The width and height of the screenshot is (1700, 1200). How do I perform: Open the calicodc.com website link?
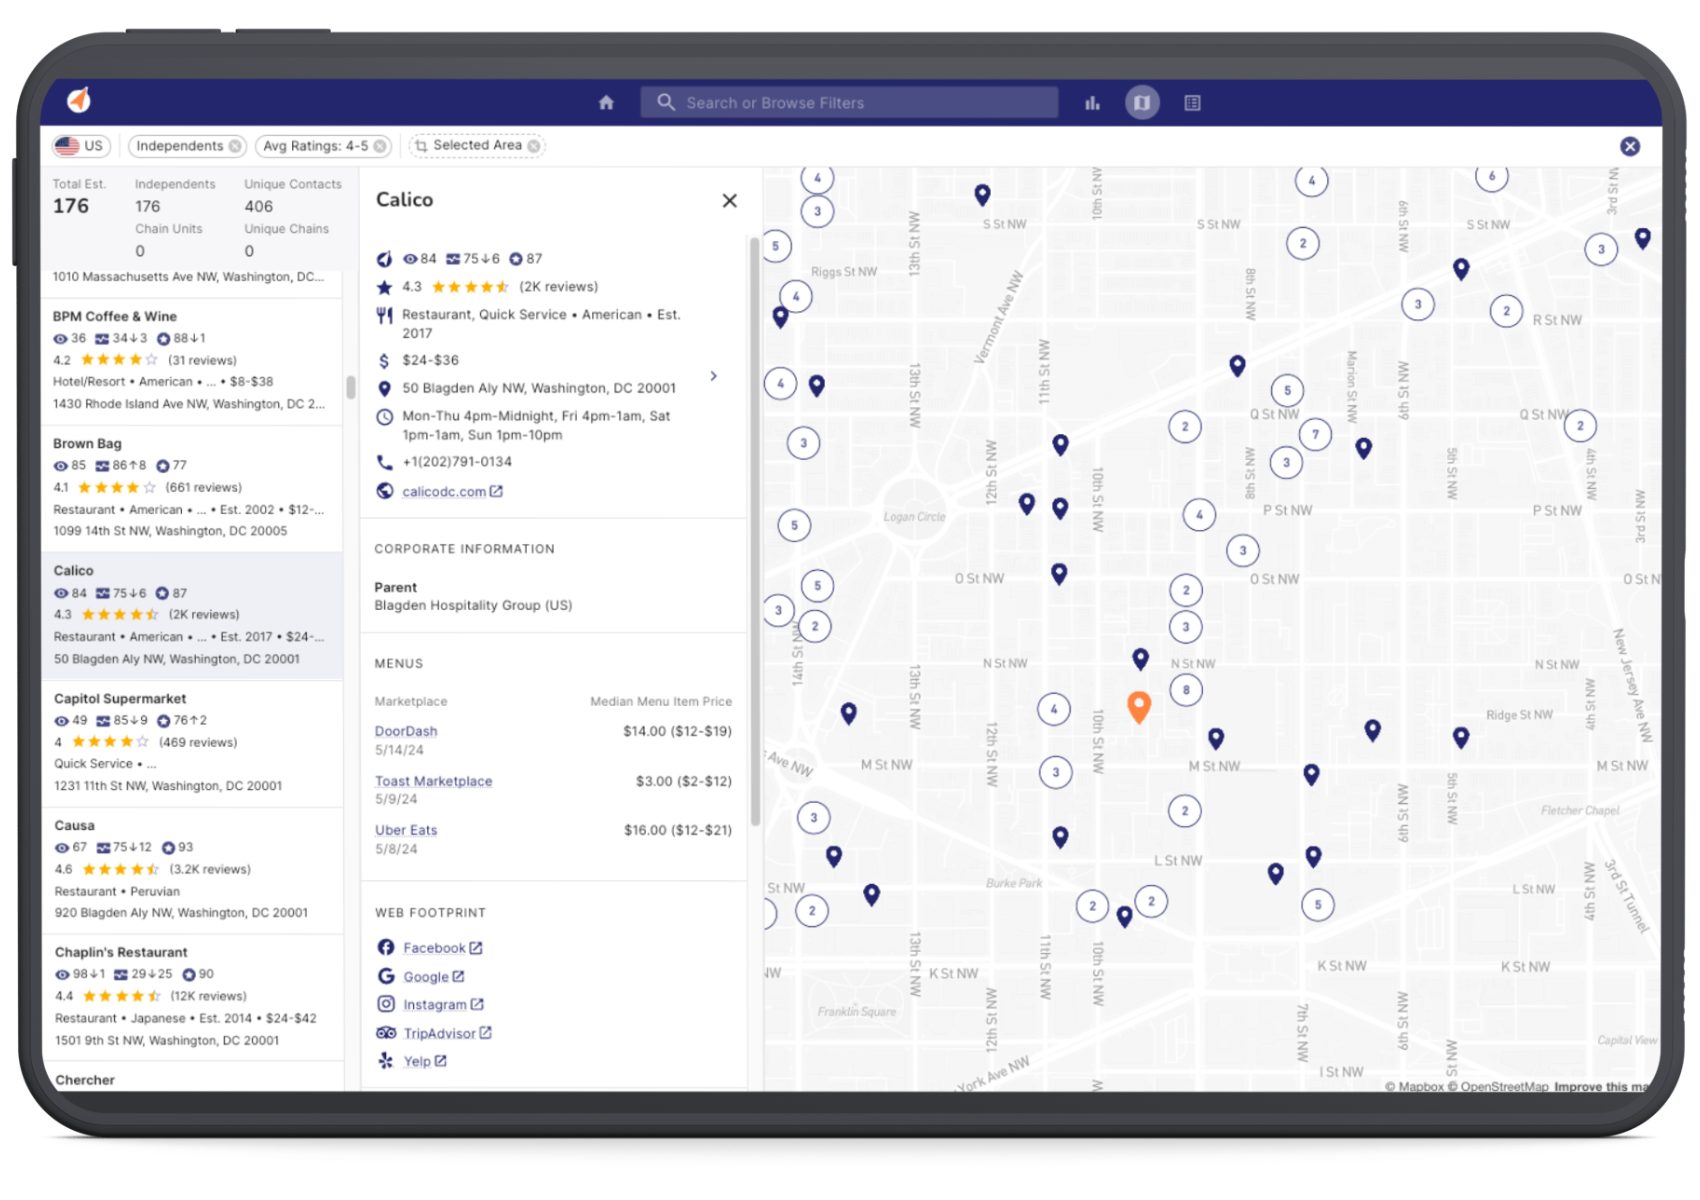coord(445,491)
